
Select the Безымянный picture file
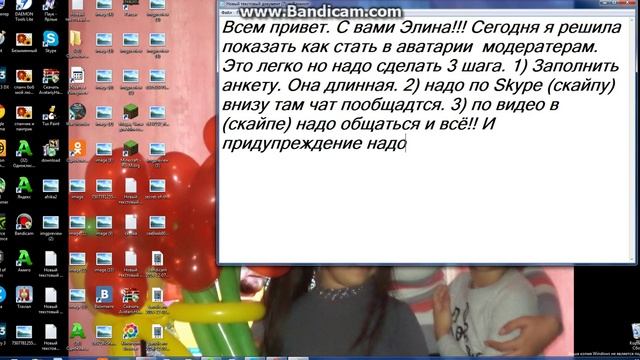tap(24, 42)
